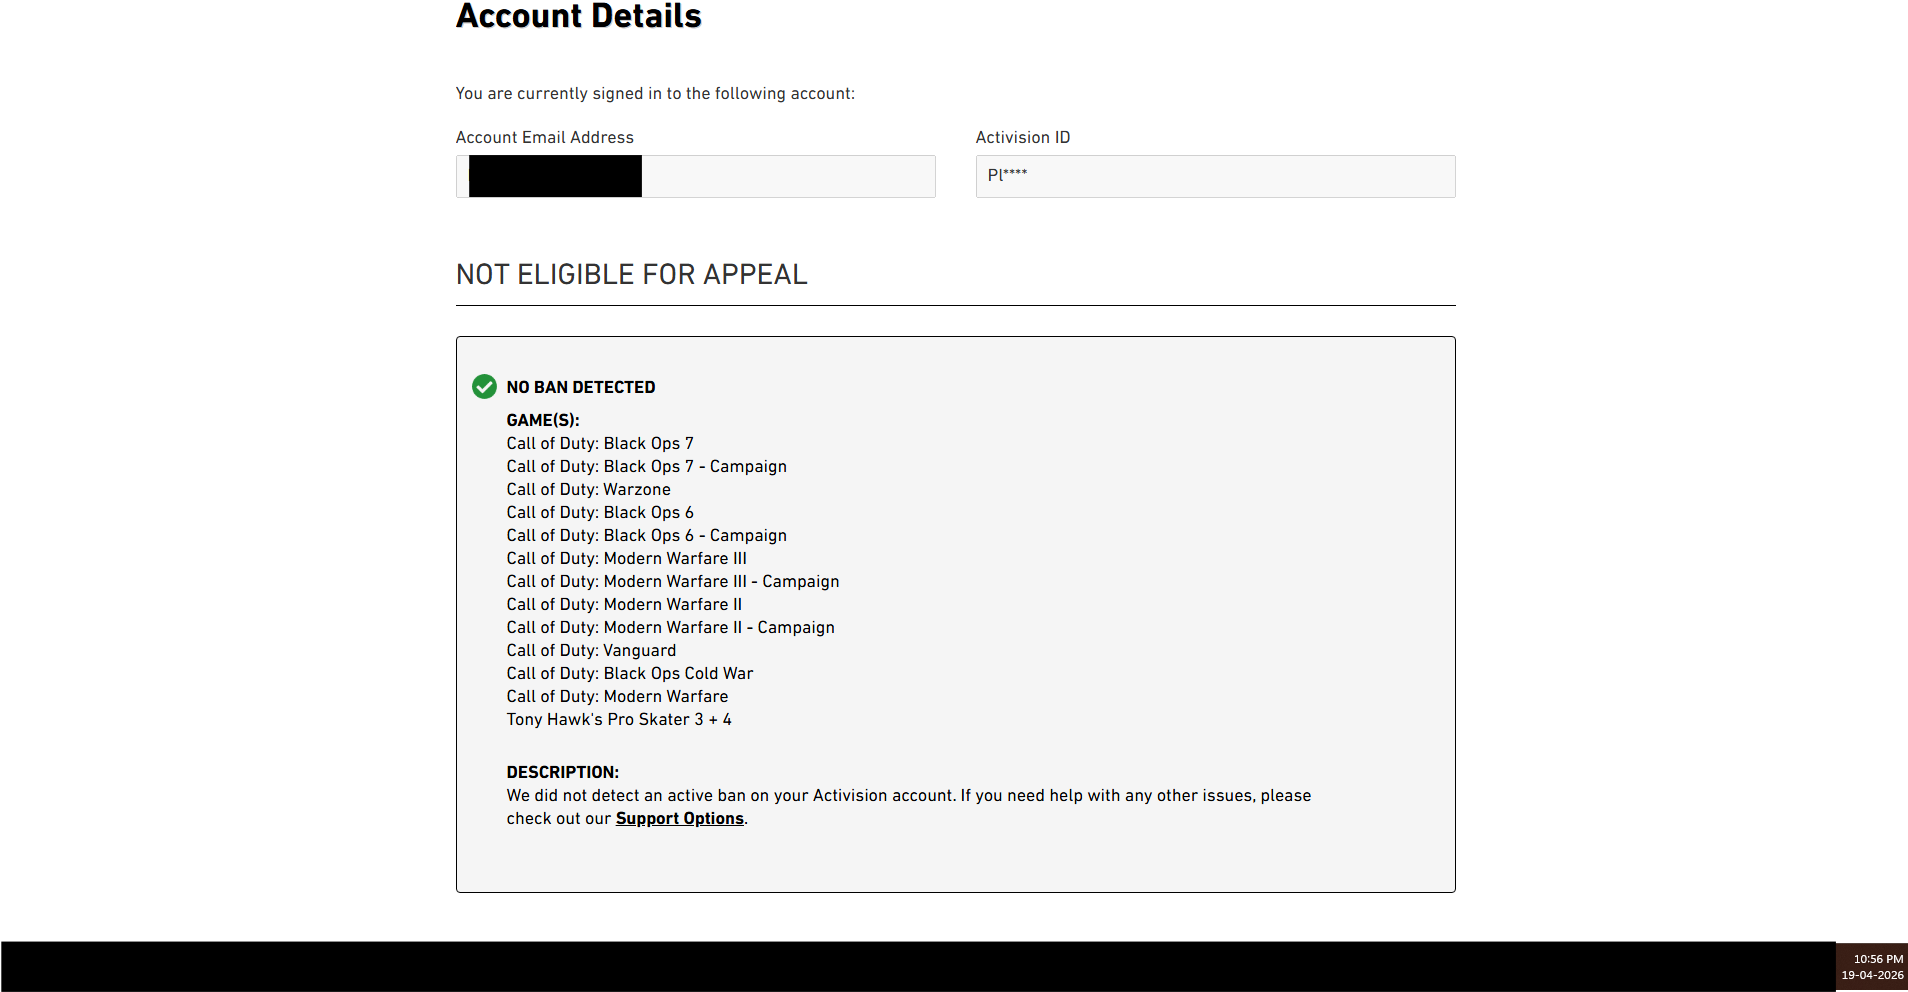The height and width of the screenshot is (992, 1908).
Task: Select 'Call of Duty: Vanguard' entry
Action: (x=592, y=651)
